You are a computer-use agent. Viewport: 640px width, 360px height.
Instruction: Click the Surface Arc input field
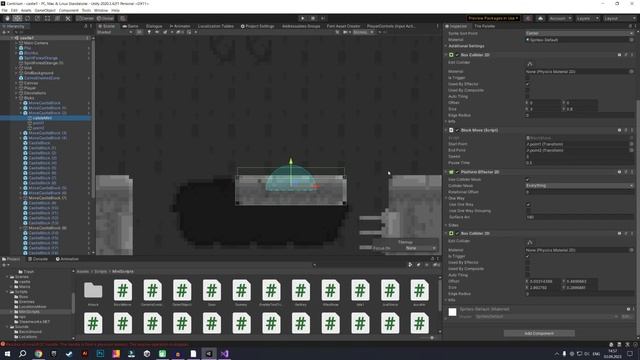click(x=580, y=217)
